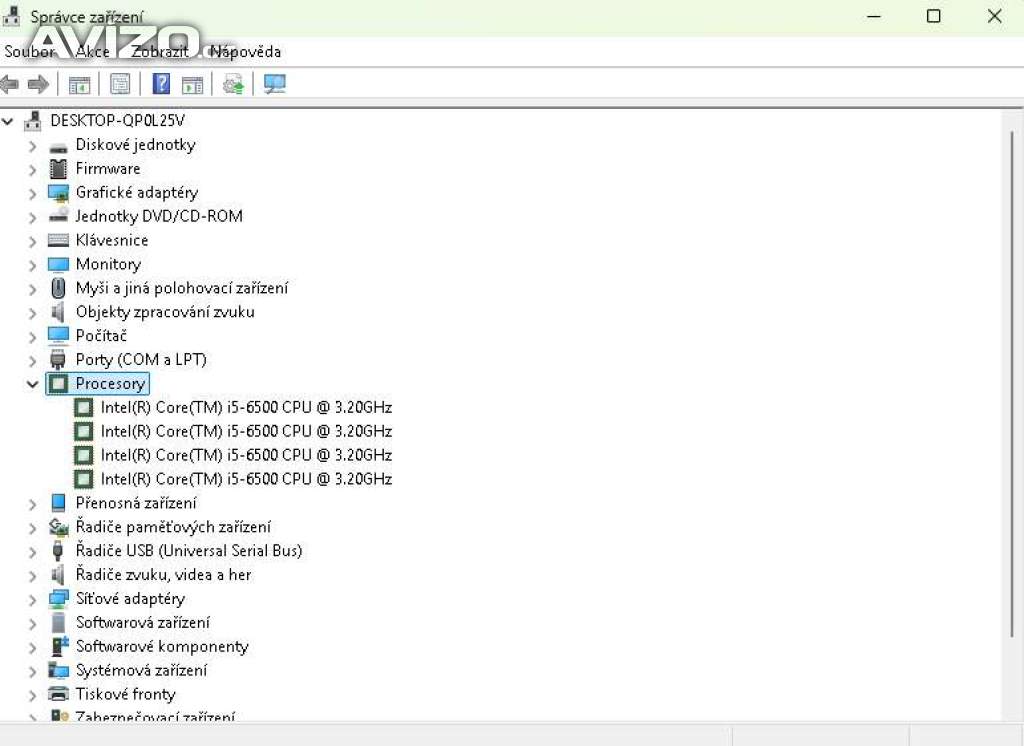Click the update driver toolbar icon
The height and width of the screenshot is (746, 1024).
tap(233, 85)
